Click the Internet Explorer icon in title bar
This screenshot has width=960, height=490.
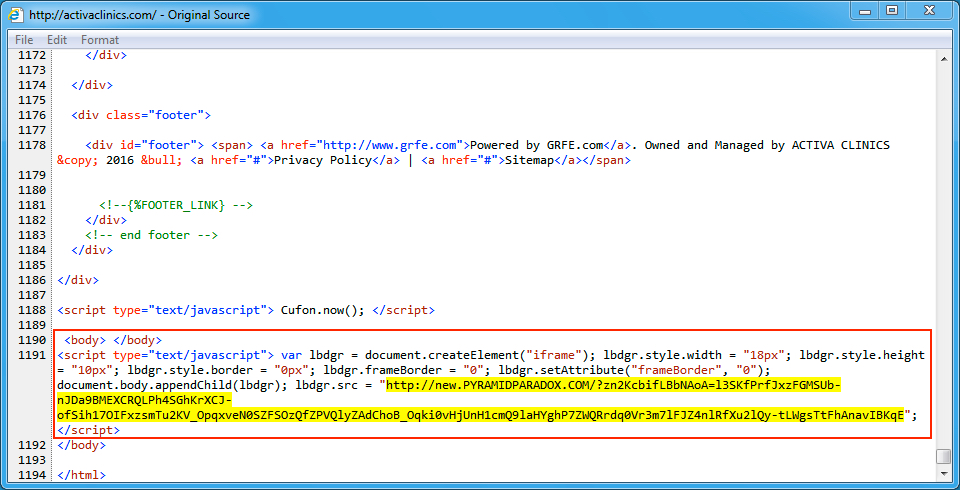point(15,14)
